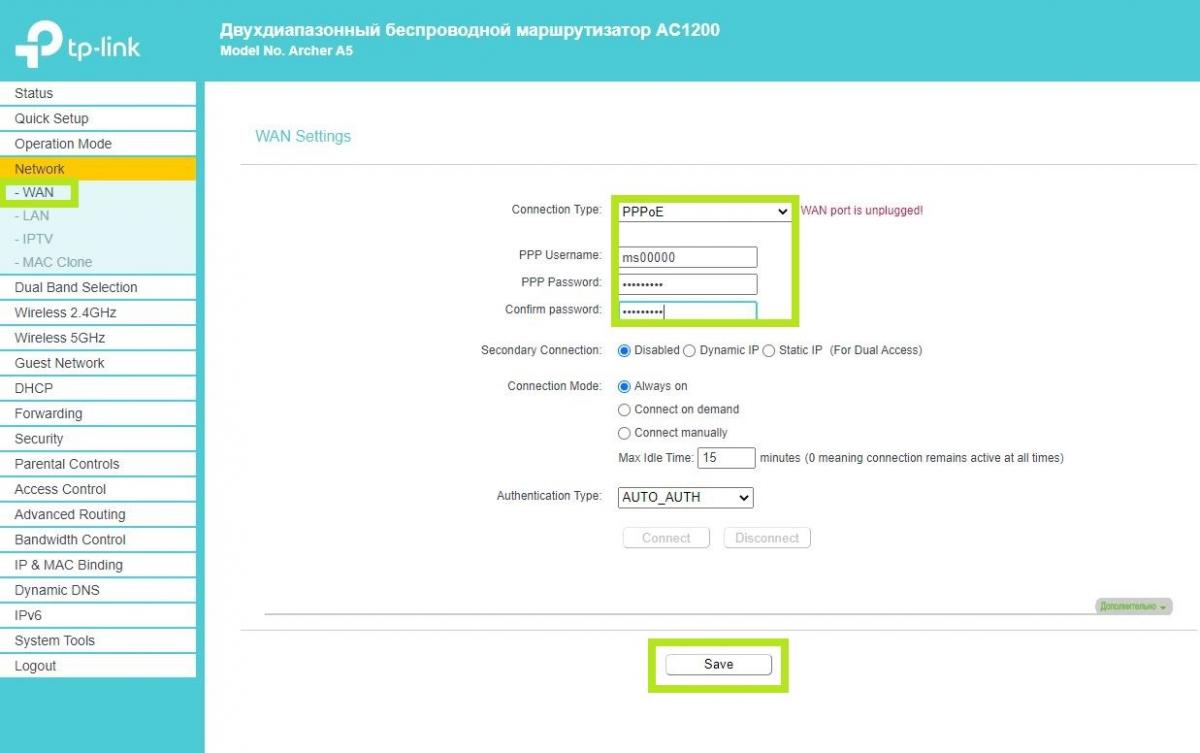
Task: Open the System Tools menu
Action: coord(55,641)
